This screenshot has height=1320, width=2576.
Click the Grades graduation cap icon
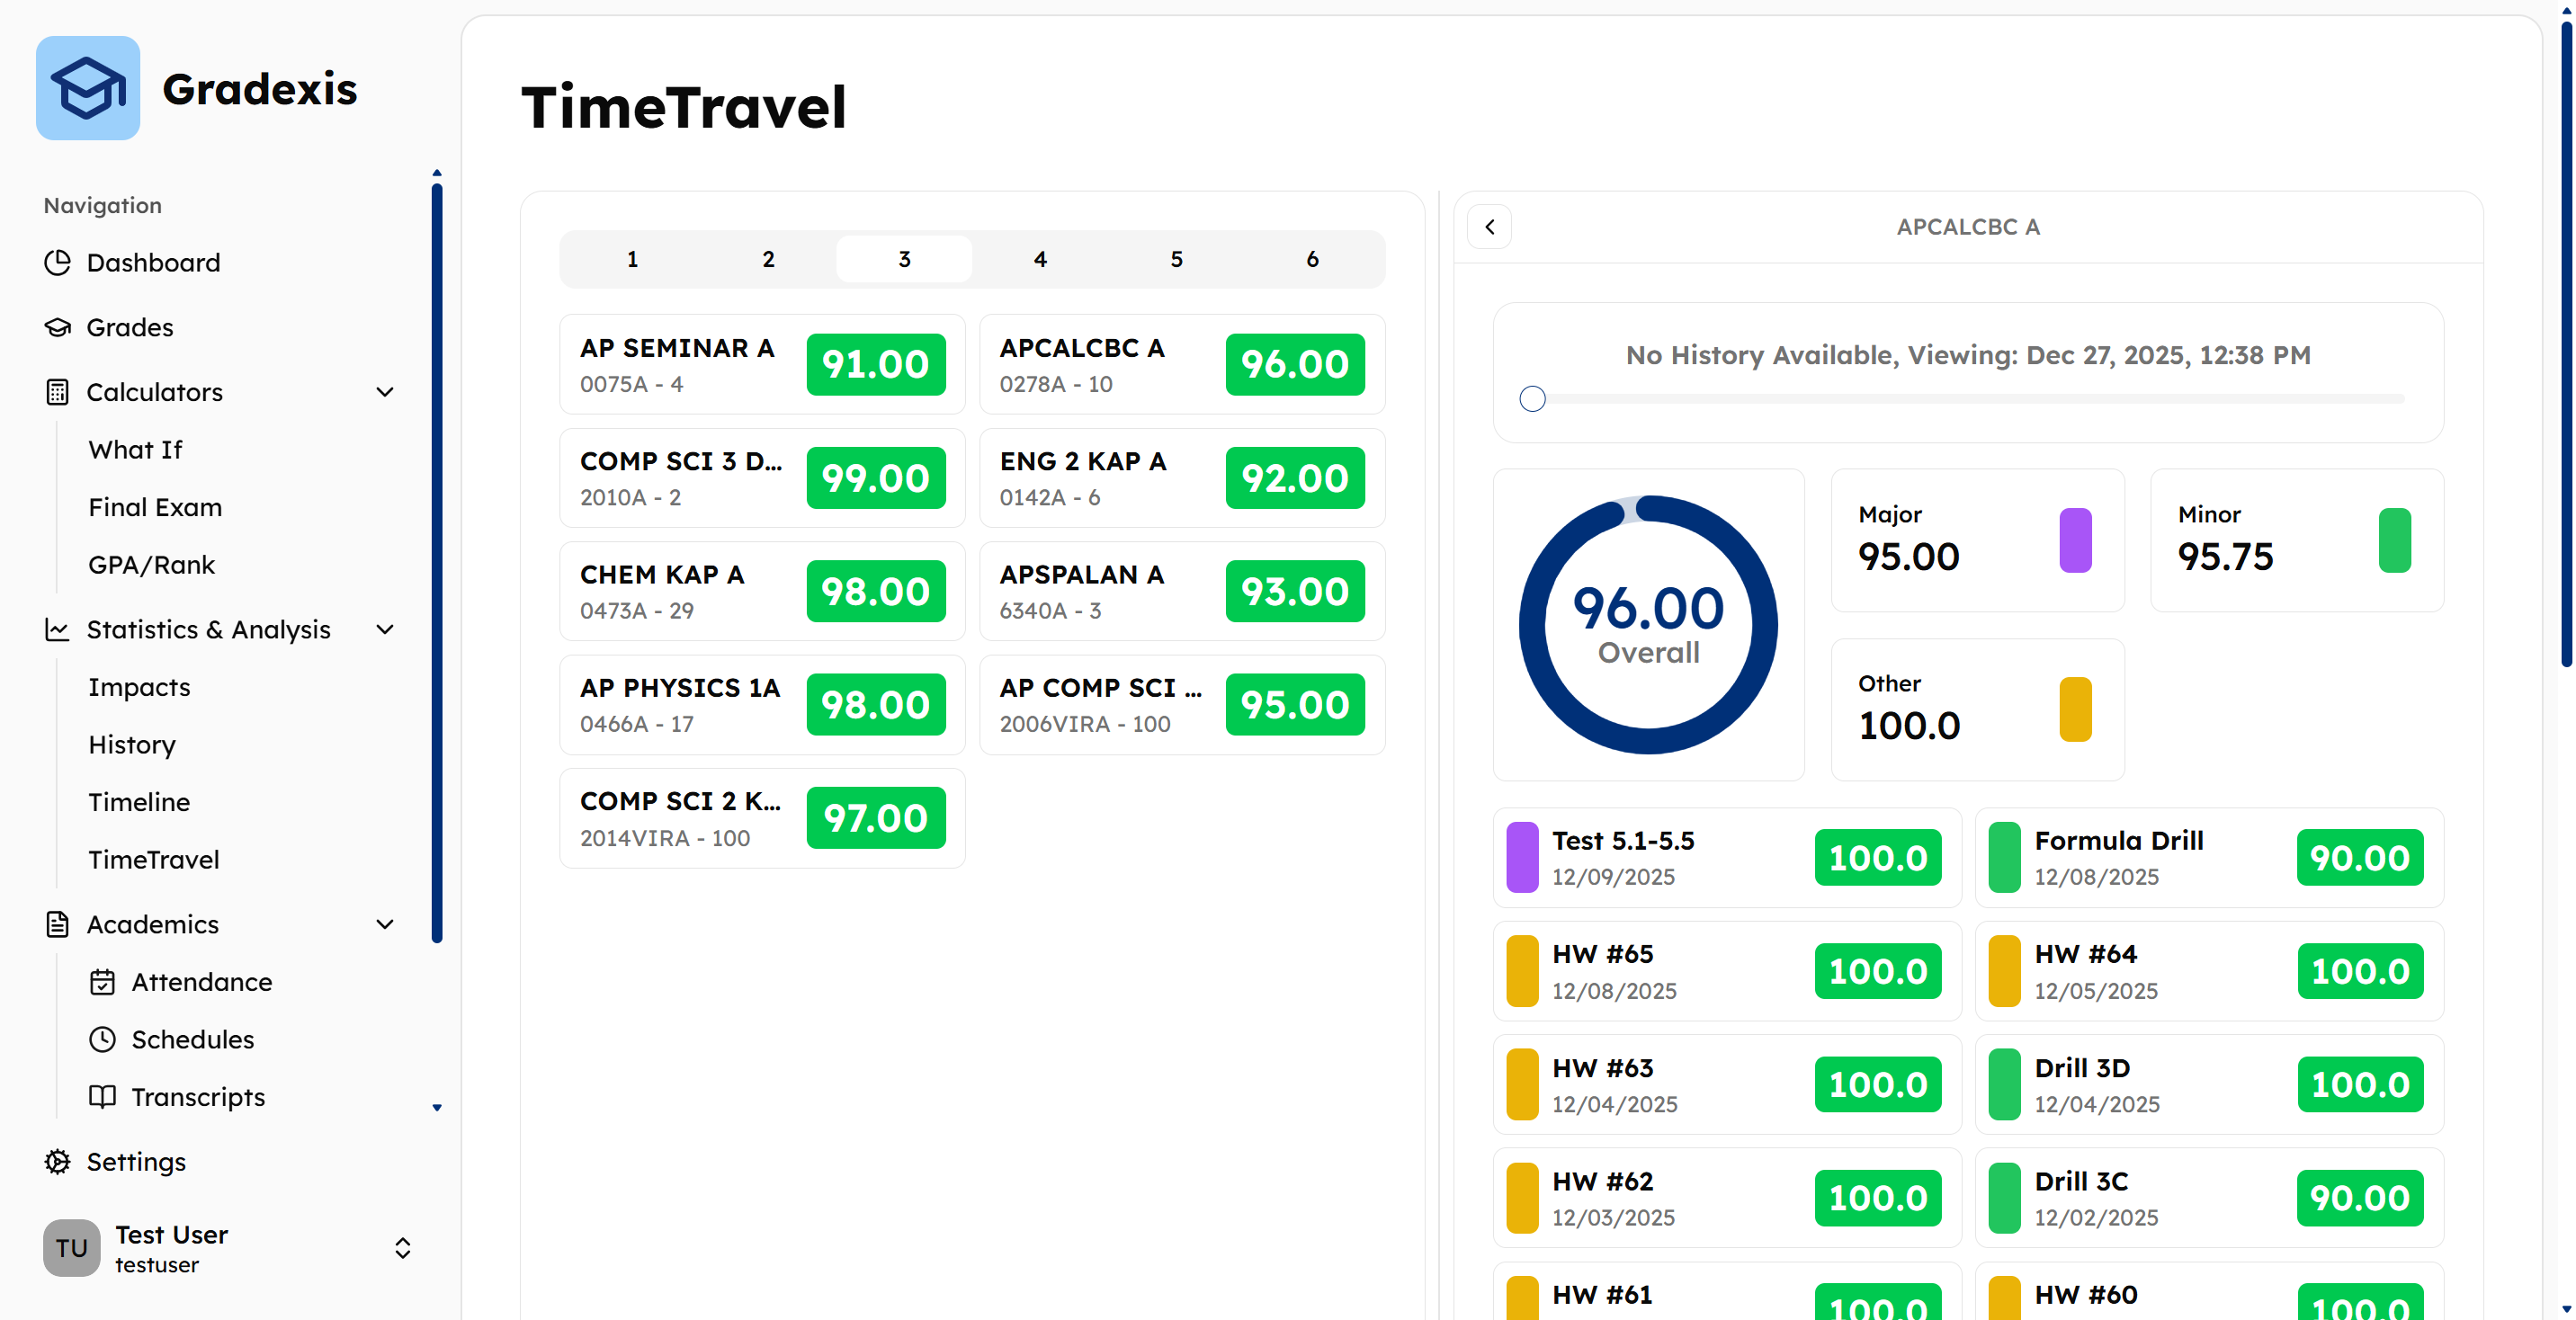pos(58,327)
